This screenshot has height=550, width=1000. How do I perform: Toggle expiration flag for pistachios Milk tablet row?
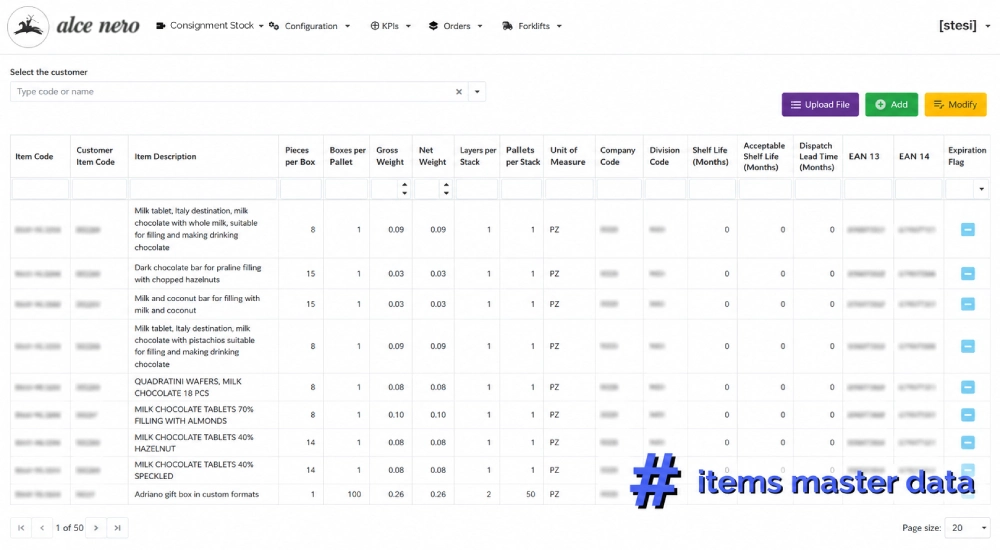coord(967,346)
